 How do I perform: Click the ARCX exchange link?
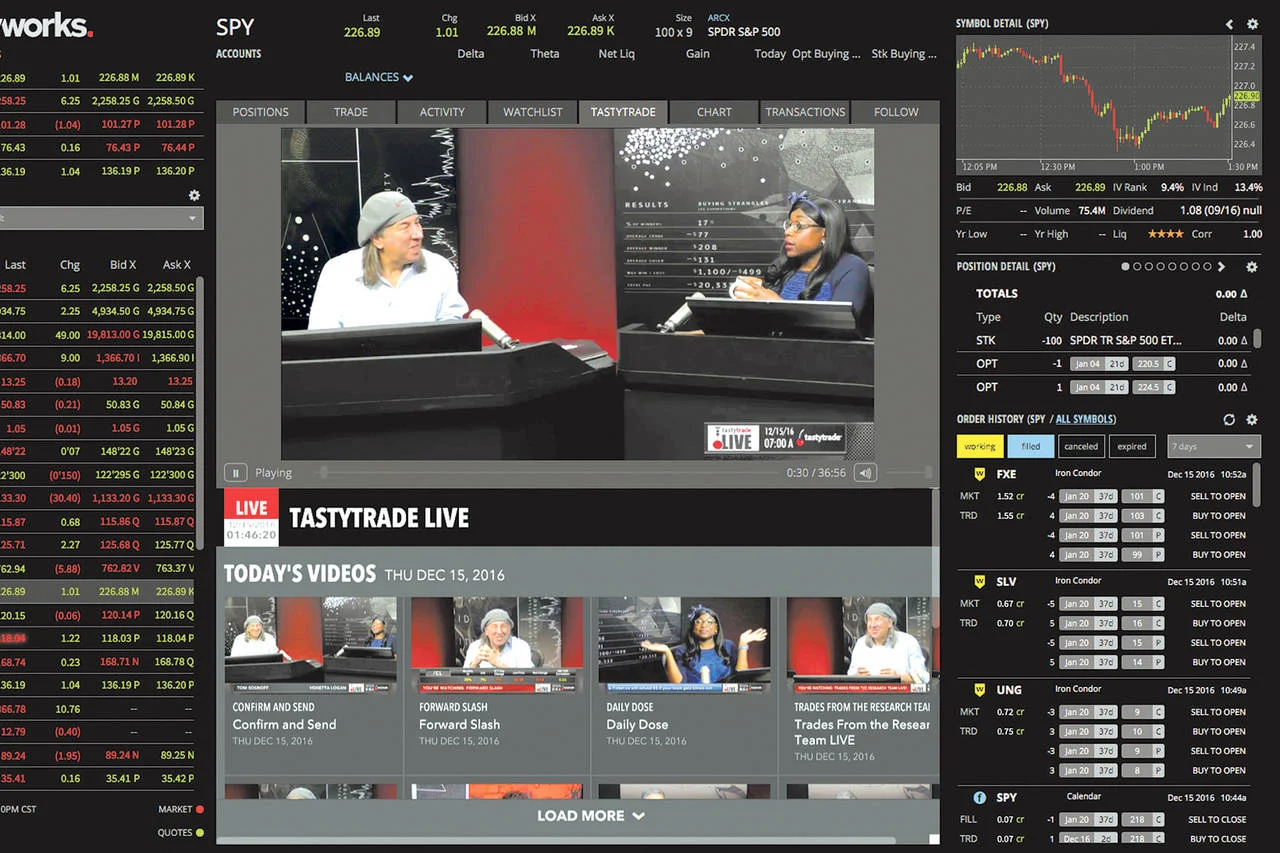(719, 18)
